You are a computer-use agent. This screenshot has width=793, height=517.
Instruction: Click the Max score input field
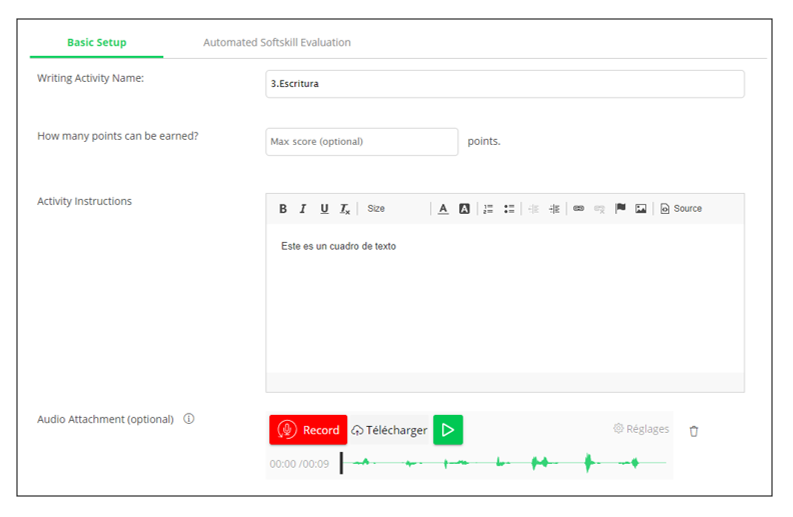361,142
